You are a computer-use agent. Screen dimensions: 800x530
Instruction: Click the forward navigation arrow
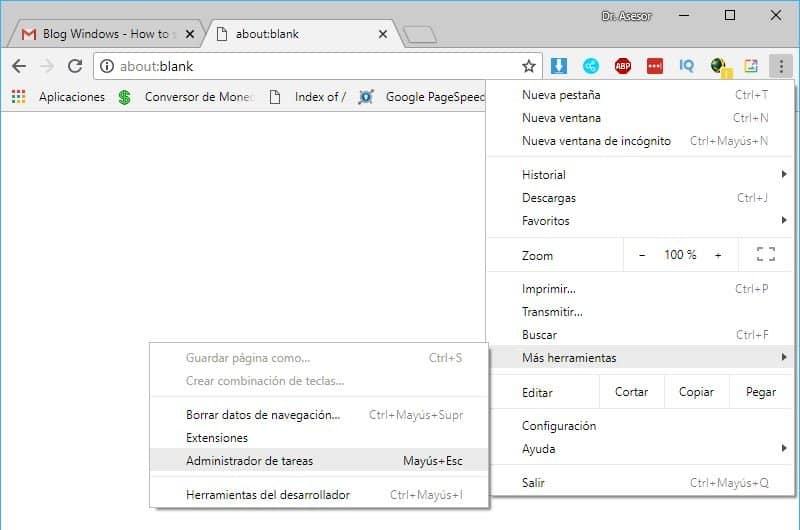(x=47, y=66)
